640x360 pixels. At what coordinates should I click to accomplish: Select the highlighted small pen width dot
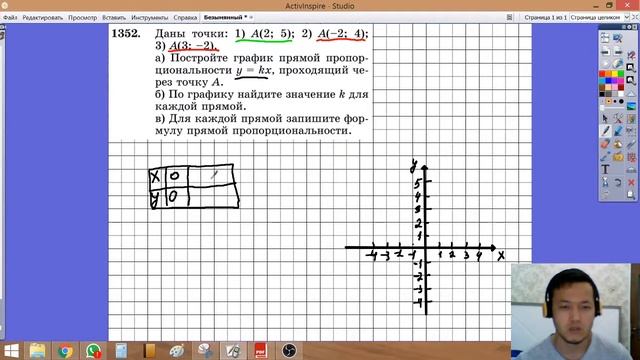click(x=609, y=101)
